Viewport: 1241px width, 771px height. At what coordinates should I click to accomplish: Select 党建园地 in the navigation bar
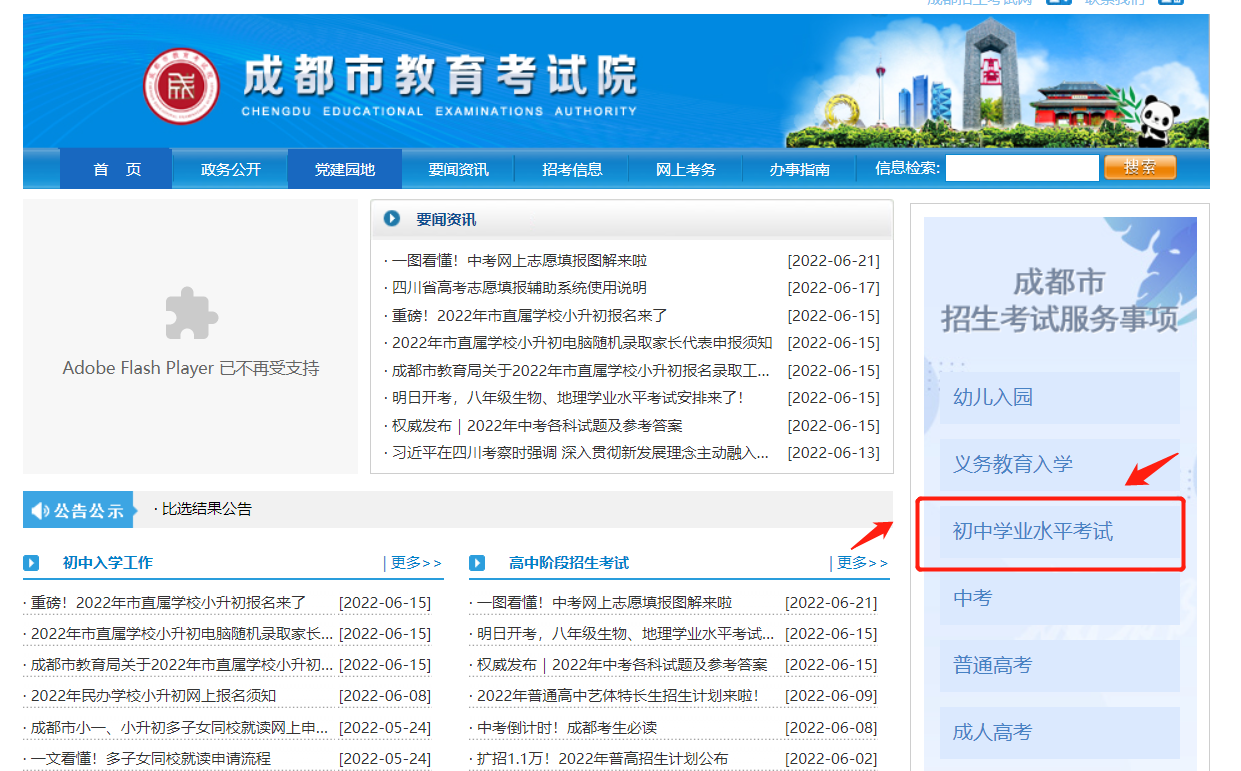[345, 169]
